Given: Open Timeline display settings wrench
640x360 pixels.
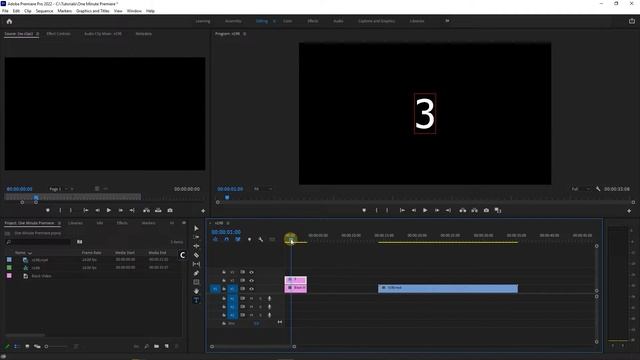Looking at the screenshot, I should (261, 239).
